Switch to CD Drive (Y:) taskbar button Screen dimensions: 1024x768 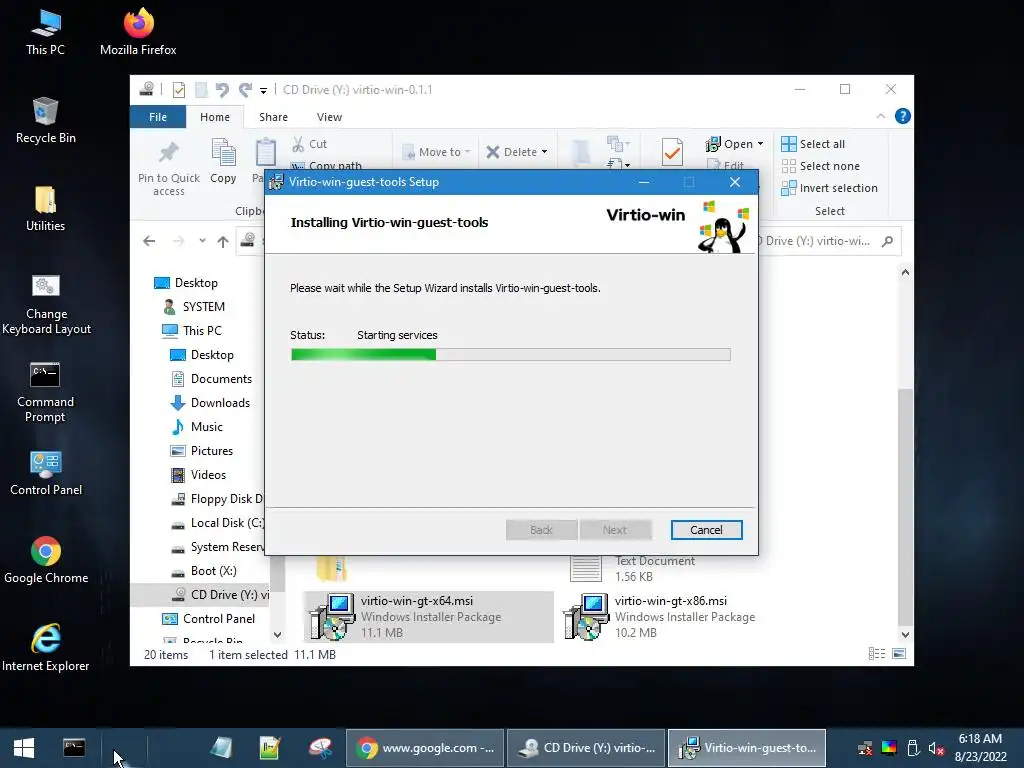586,748
